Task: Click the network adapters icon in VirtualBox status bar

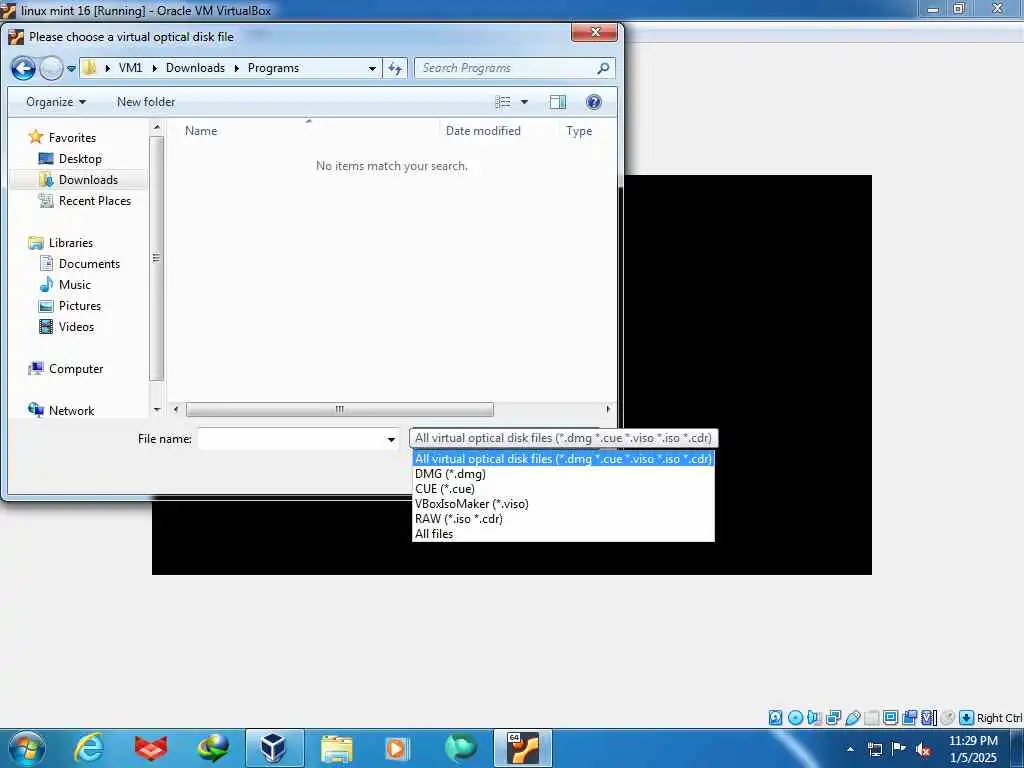Action: click(833, 718)
